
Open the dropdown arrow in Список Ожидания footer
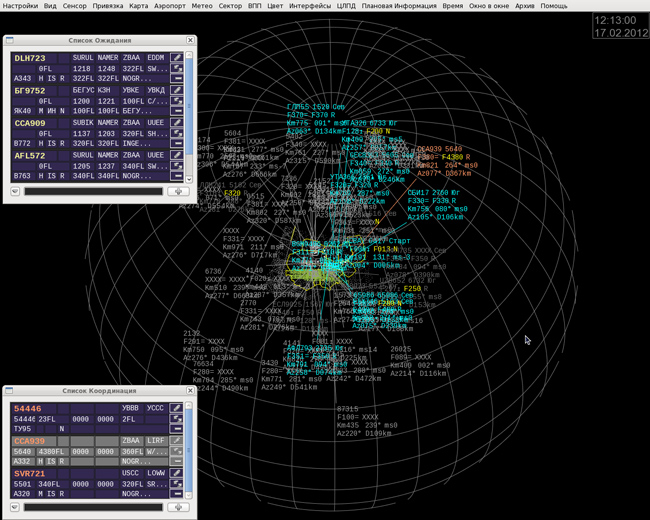click(x=15, y=192)
